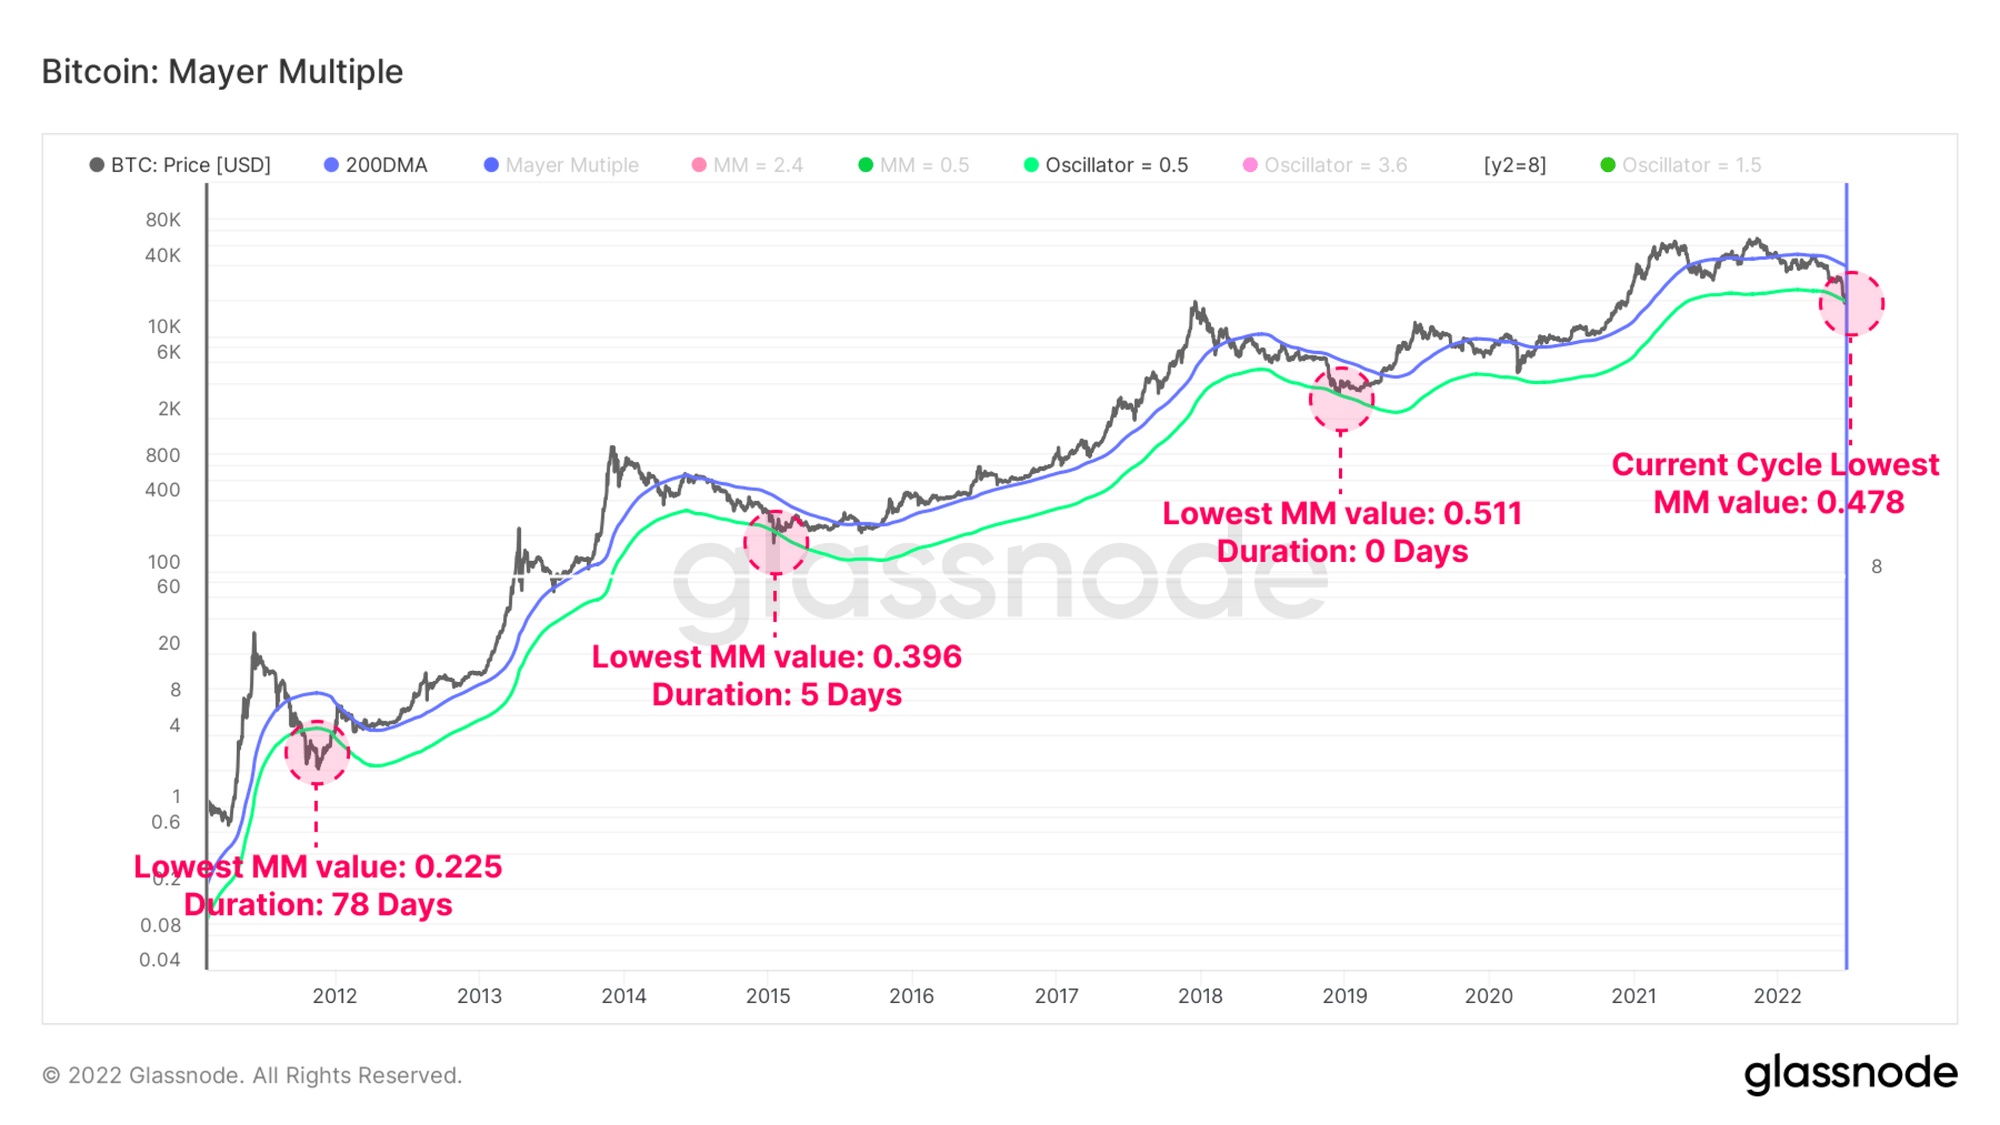The height and width of the screenshot is (1125, 2000).
Task: Click the 2021 x-axis label
Action: 1633,996
